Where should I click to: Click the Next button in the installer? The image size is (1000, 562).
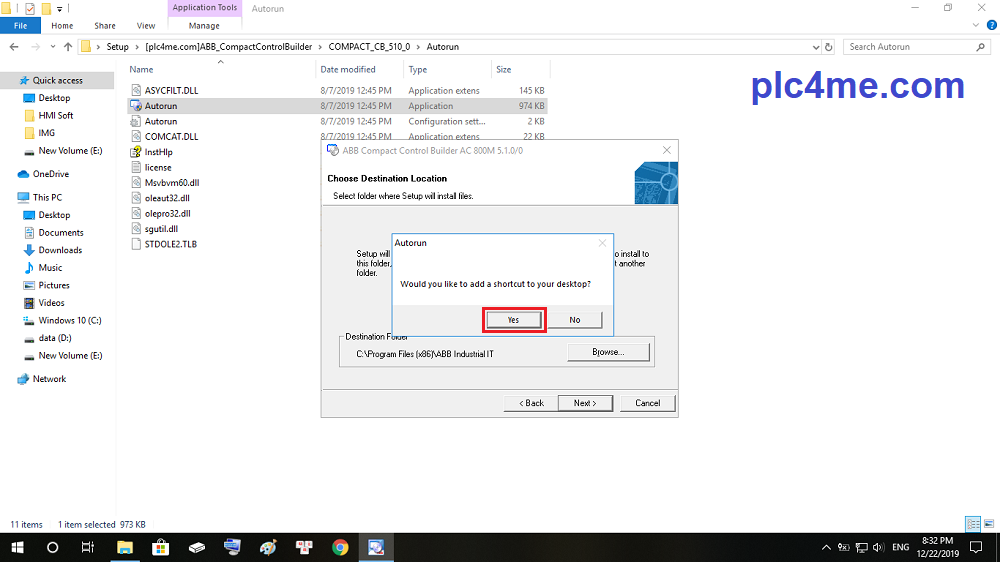[x=585, y=403]
